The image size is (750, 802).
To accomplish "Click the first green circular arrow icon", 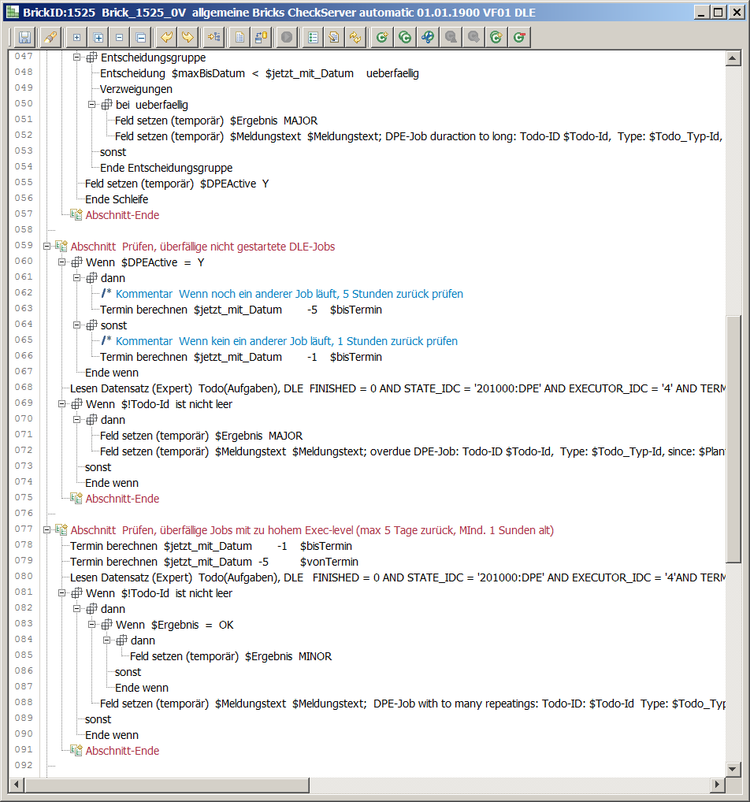I will coord(380,37).
